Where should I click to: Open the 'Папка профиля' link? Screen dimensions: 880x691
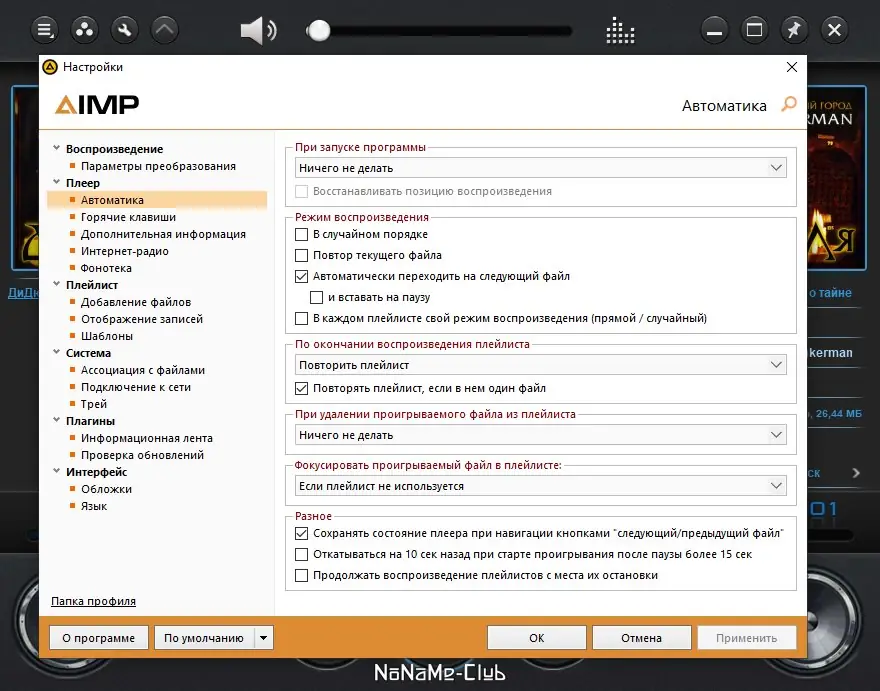[95, 601]
